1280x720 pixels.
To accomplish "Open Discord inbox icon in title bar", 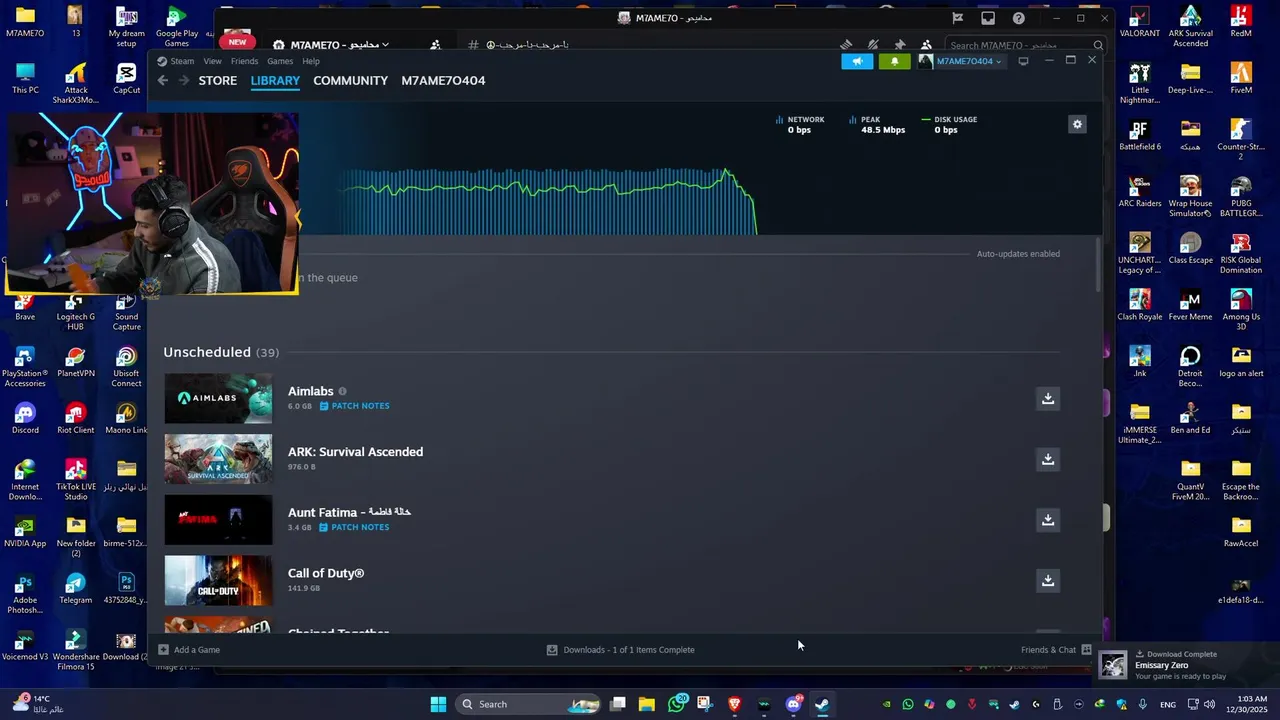I will pyautogui.click(x=988, y=18).
